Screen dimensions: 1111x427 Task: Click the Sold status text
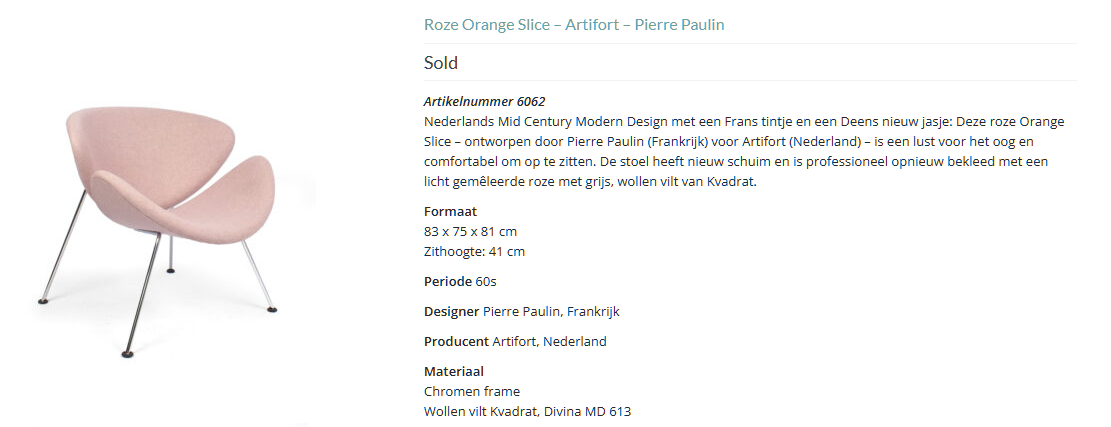tap(441, 63)
